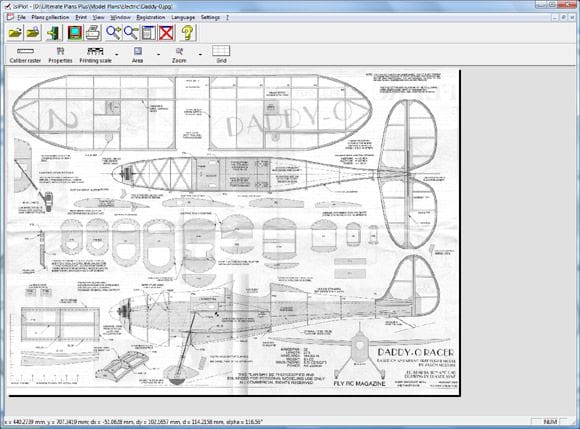Screen dimensions: 580x429
Task: Open the Plans collection menu
Action: point(50,17)
